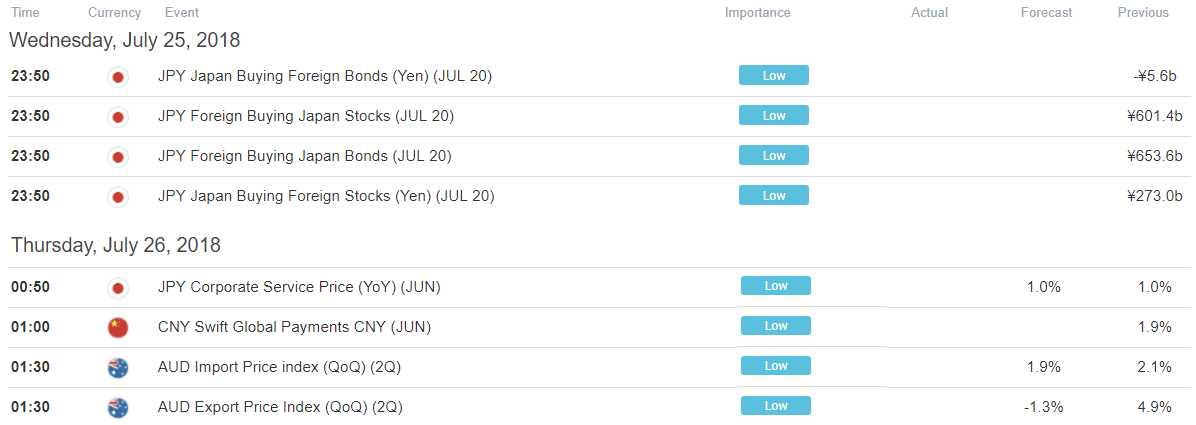Select the Thursday, July 26, 2018 date heading
This screenshot has height=425, width=1196.
click(115, 245)
